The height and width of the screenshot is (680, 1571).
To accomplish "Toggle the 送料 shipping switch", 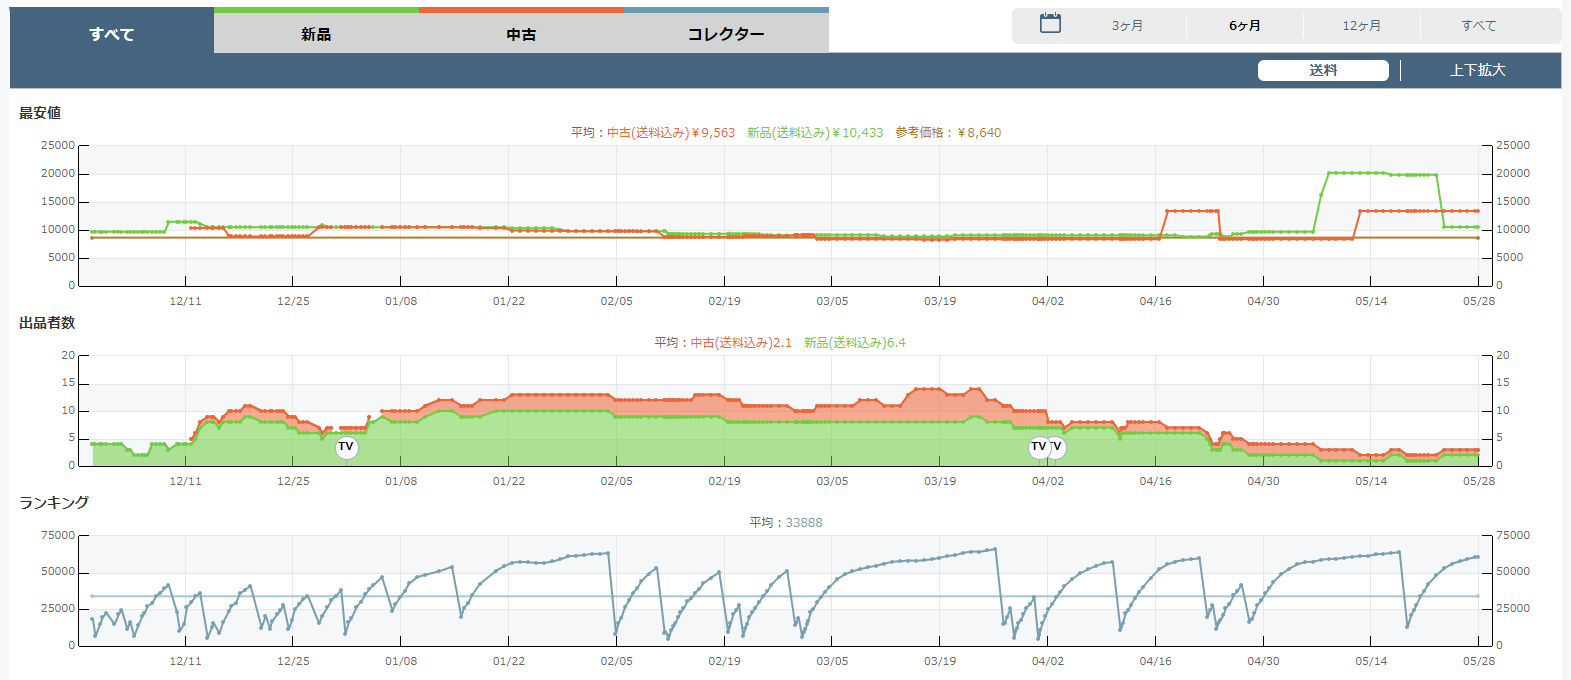I will [x=1322, y=70].
